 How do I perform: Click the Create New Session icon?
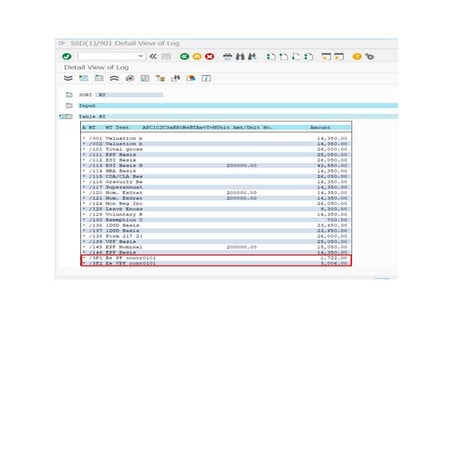click(x=326, y=57)
